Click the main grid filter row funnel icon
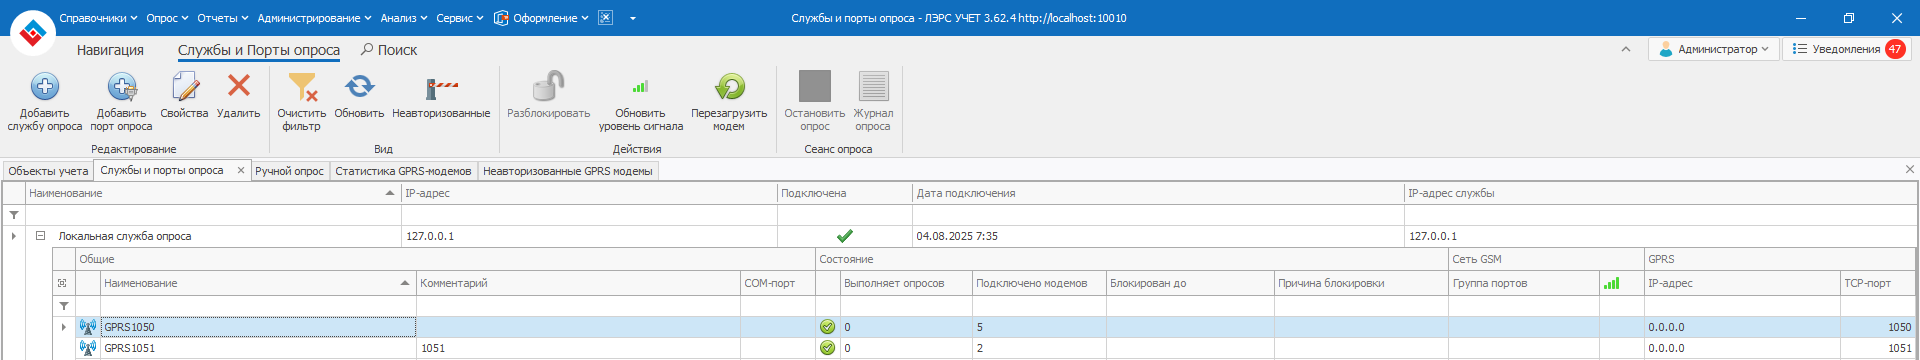This screenshot has height=360, width=1920. click(x=14, y=215)
